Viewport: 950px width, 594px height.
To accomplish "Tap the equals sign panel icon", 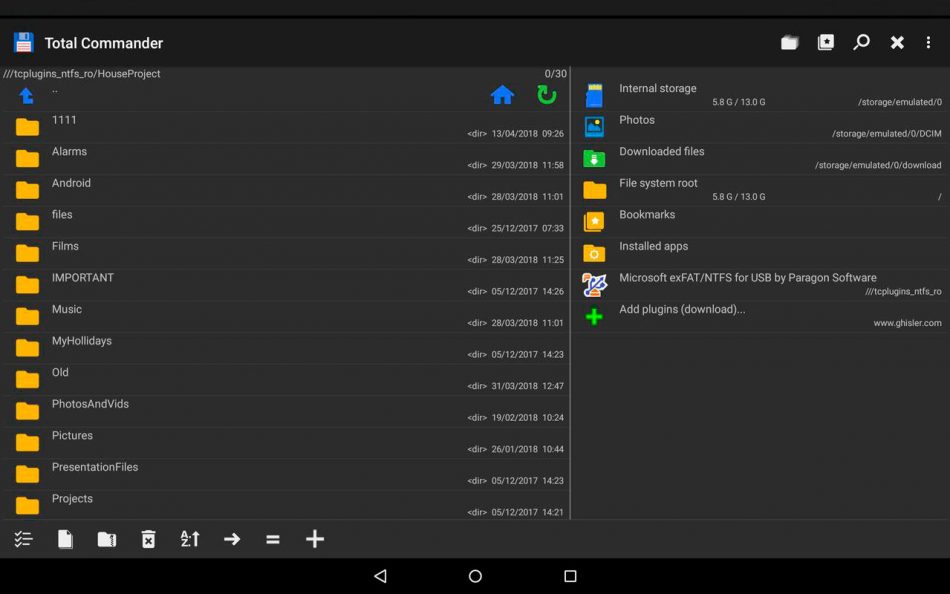I will (273, 539).
